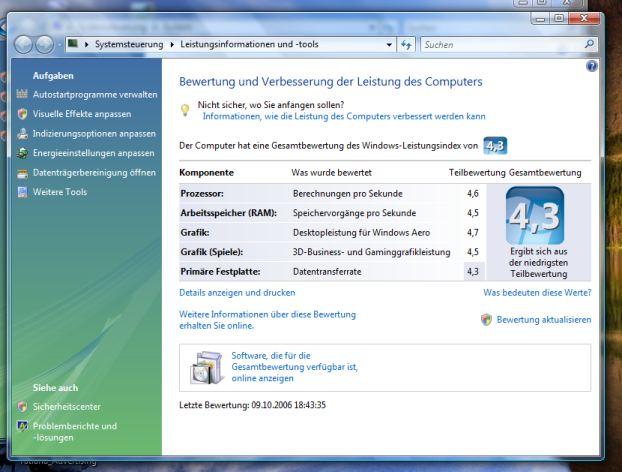This screenshot has height=472, width=622.
Task: Click the 4,7 Grafik subscore
Action: click(472, 232)
